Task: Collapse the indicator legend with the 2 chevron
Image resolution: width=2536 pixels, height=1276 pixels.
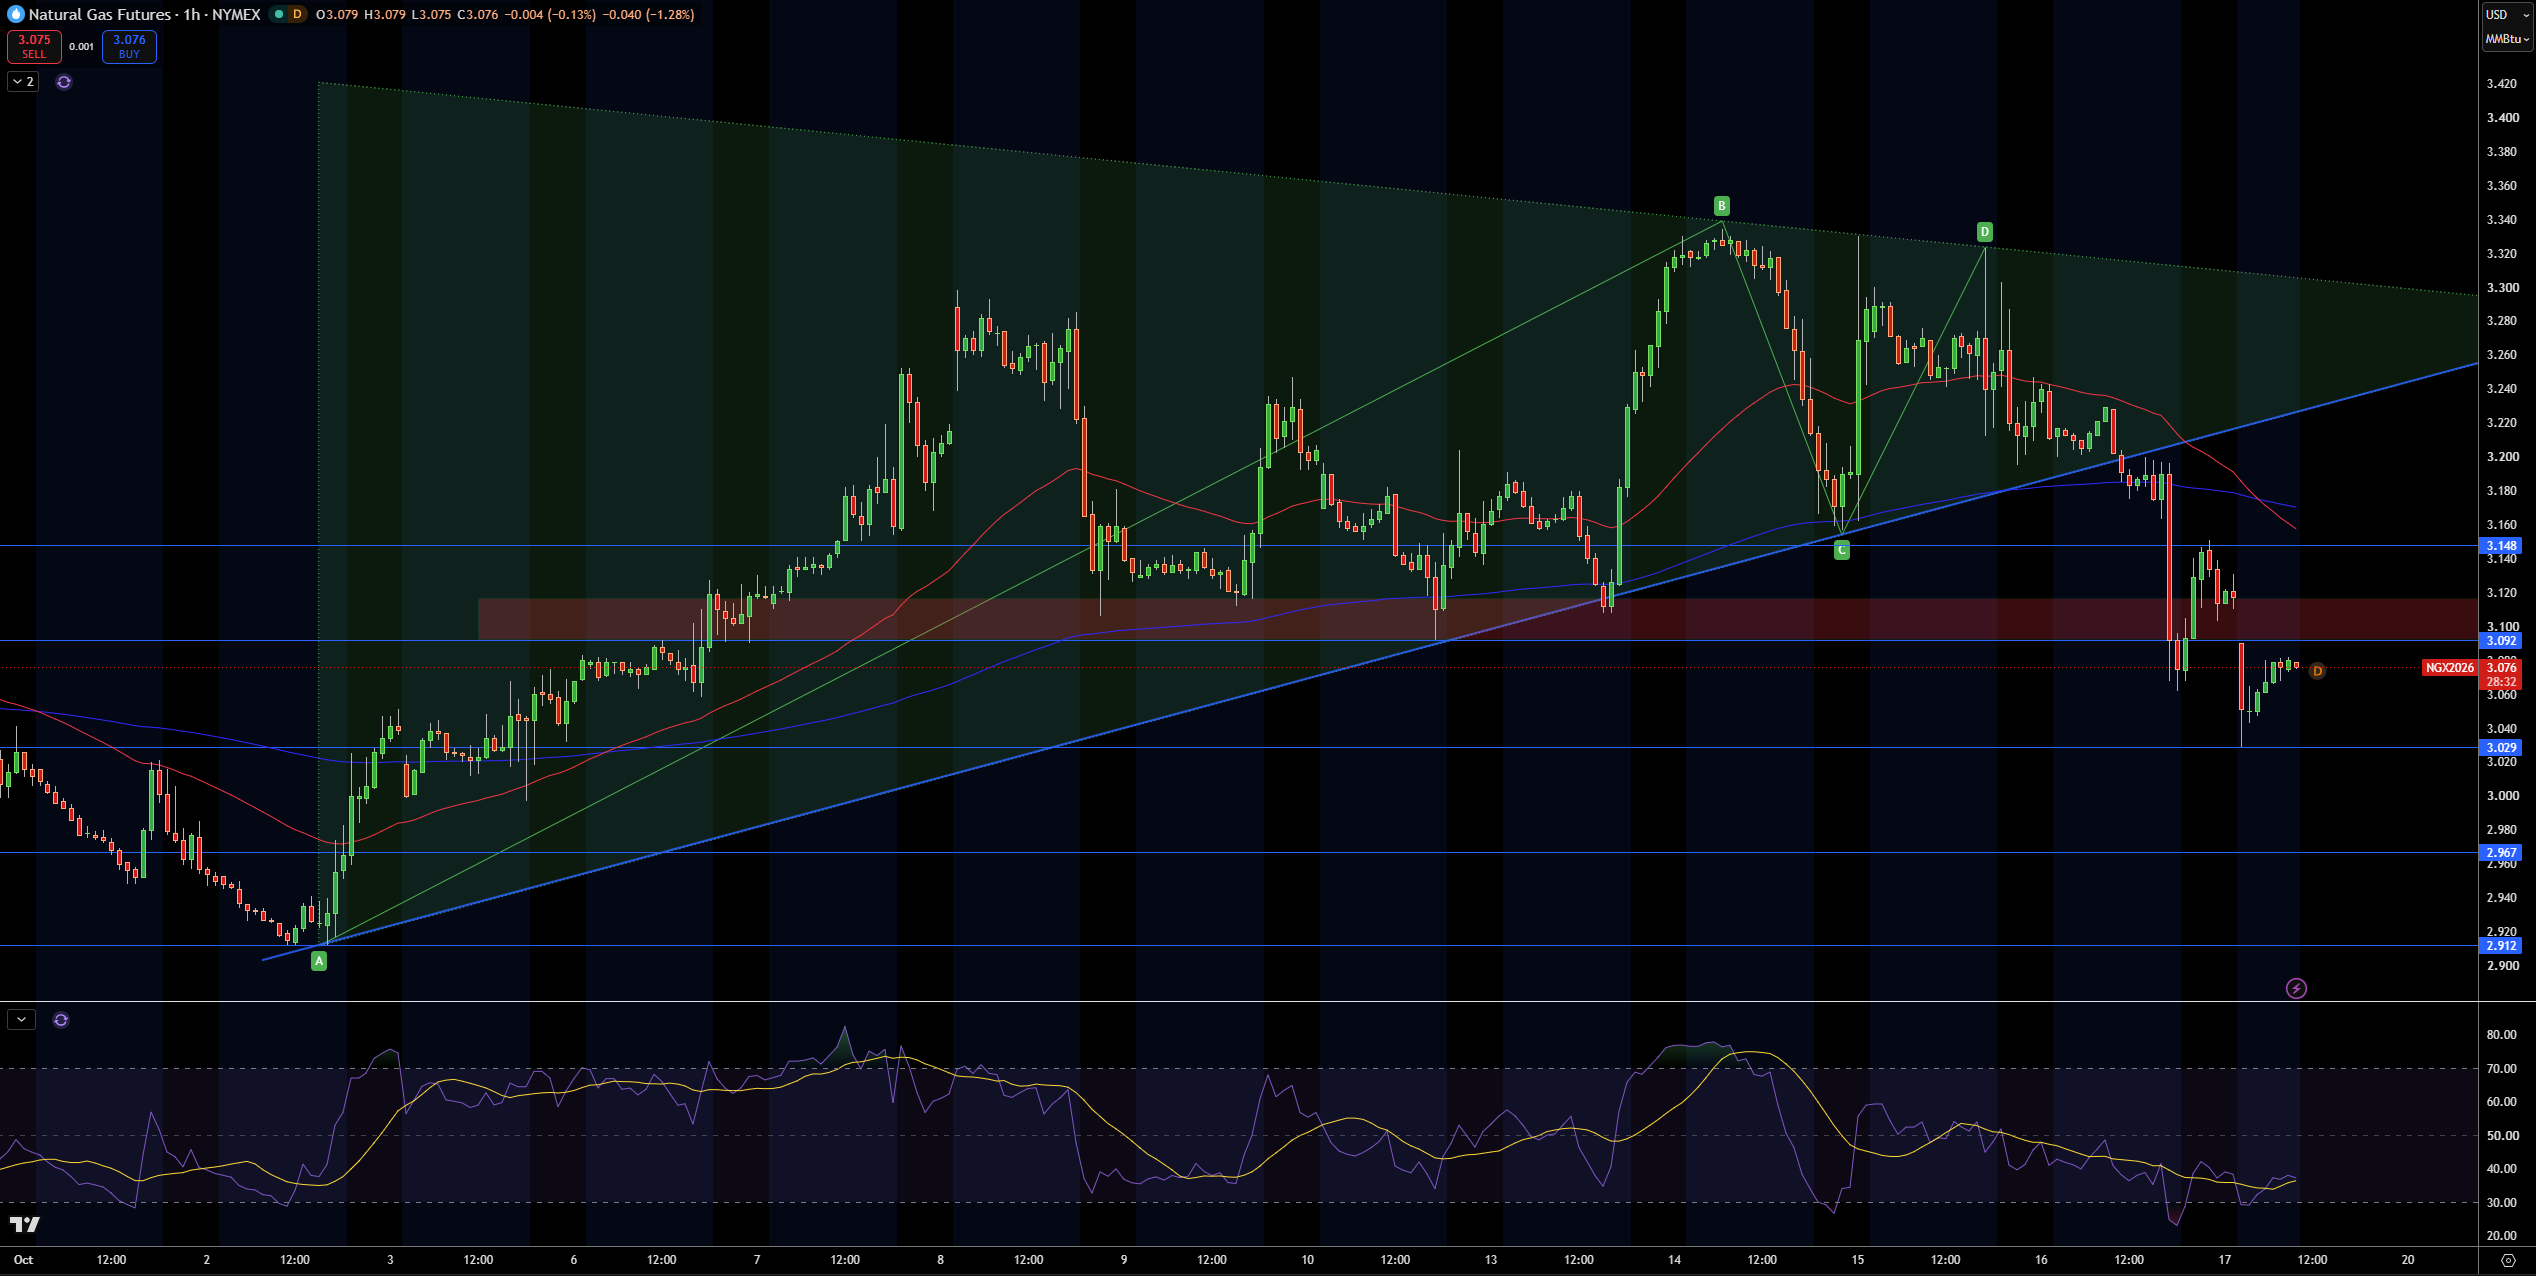Action: coord(23,82)
